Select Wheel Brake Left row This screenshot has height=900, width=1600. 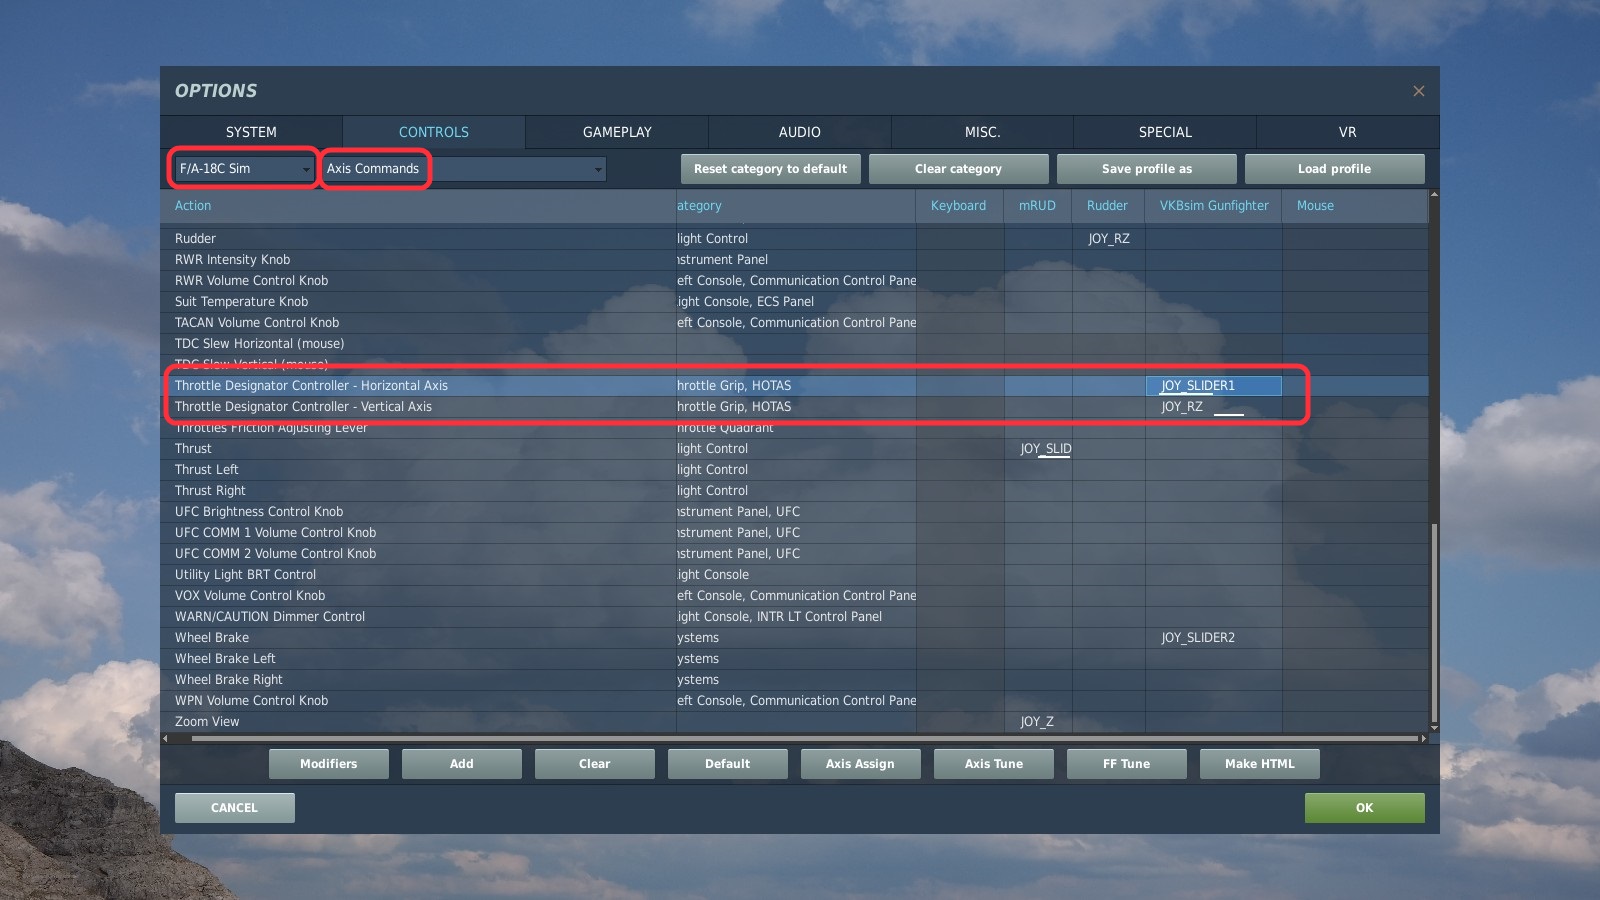[x=795, y=659]
